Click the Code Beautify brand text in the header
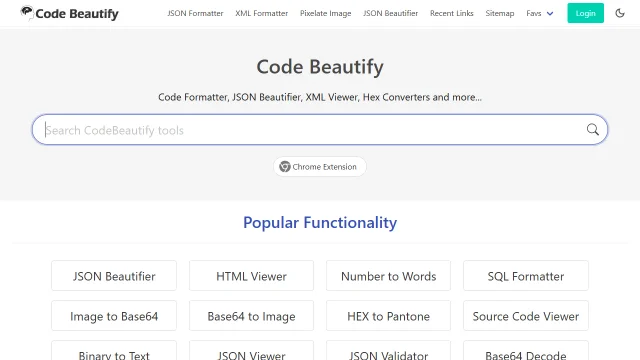The image size is (640, 360). tap(77, 14)
